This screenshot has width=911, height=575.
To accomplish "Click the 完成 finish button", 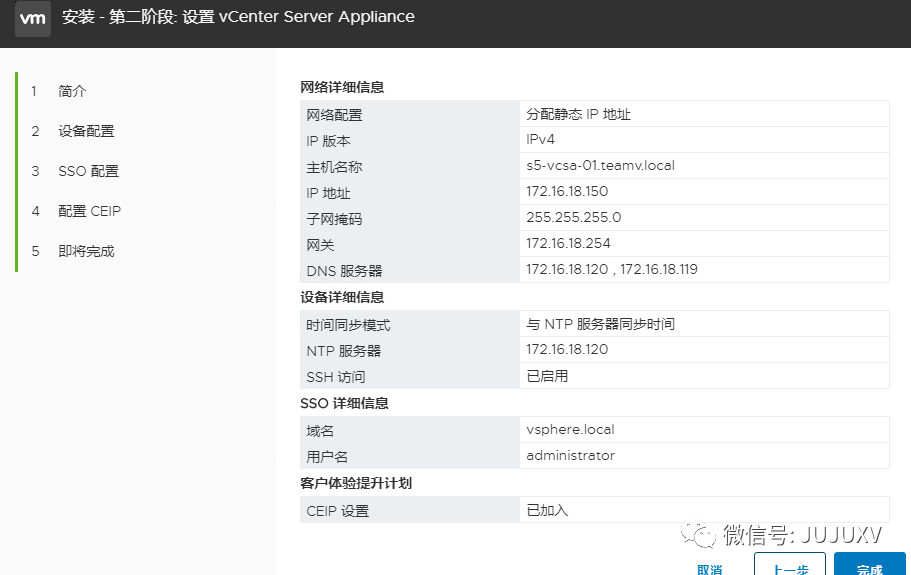I will click(869, 568).
